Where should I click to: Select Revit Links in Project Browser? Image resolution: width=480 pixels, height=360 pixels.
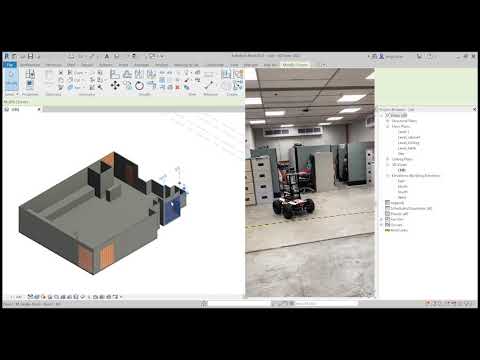coord(399,230)
